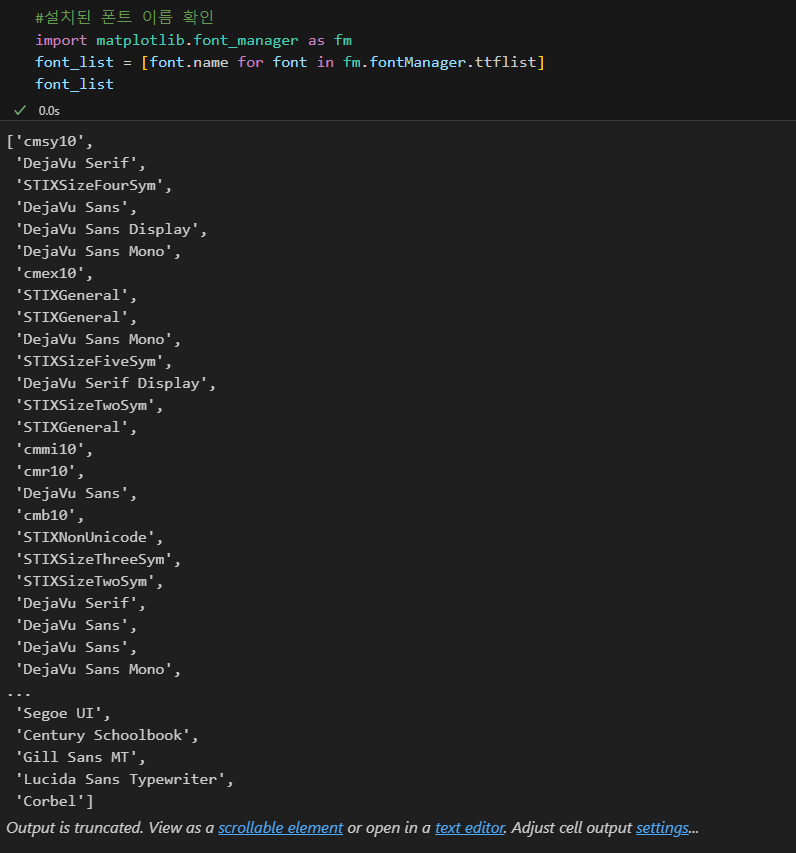Open cell output settings link
This screenshot has width=796, height=853.
click(x=662, y=827)
